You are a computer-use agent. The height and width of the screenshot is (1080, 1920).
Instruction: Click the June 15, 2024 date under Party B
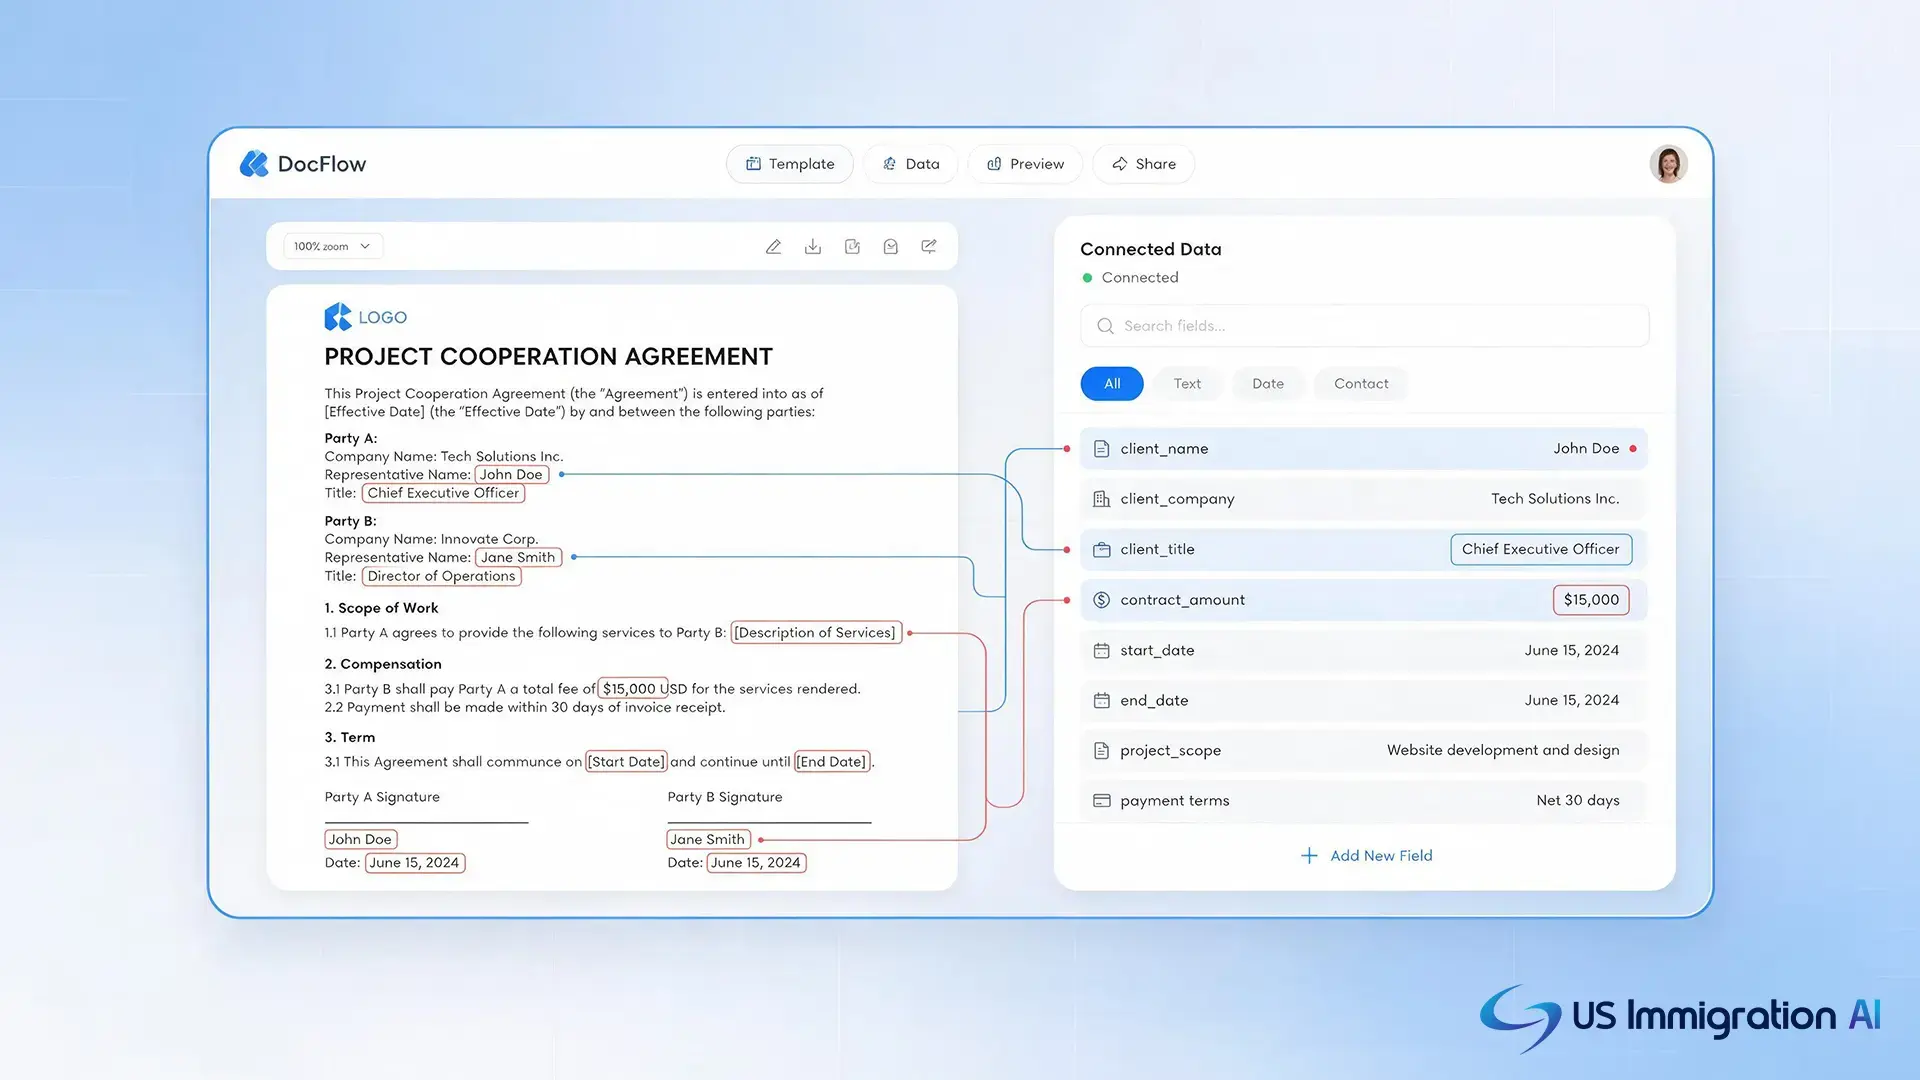click(756, 863)
